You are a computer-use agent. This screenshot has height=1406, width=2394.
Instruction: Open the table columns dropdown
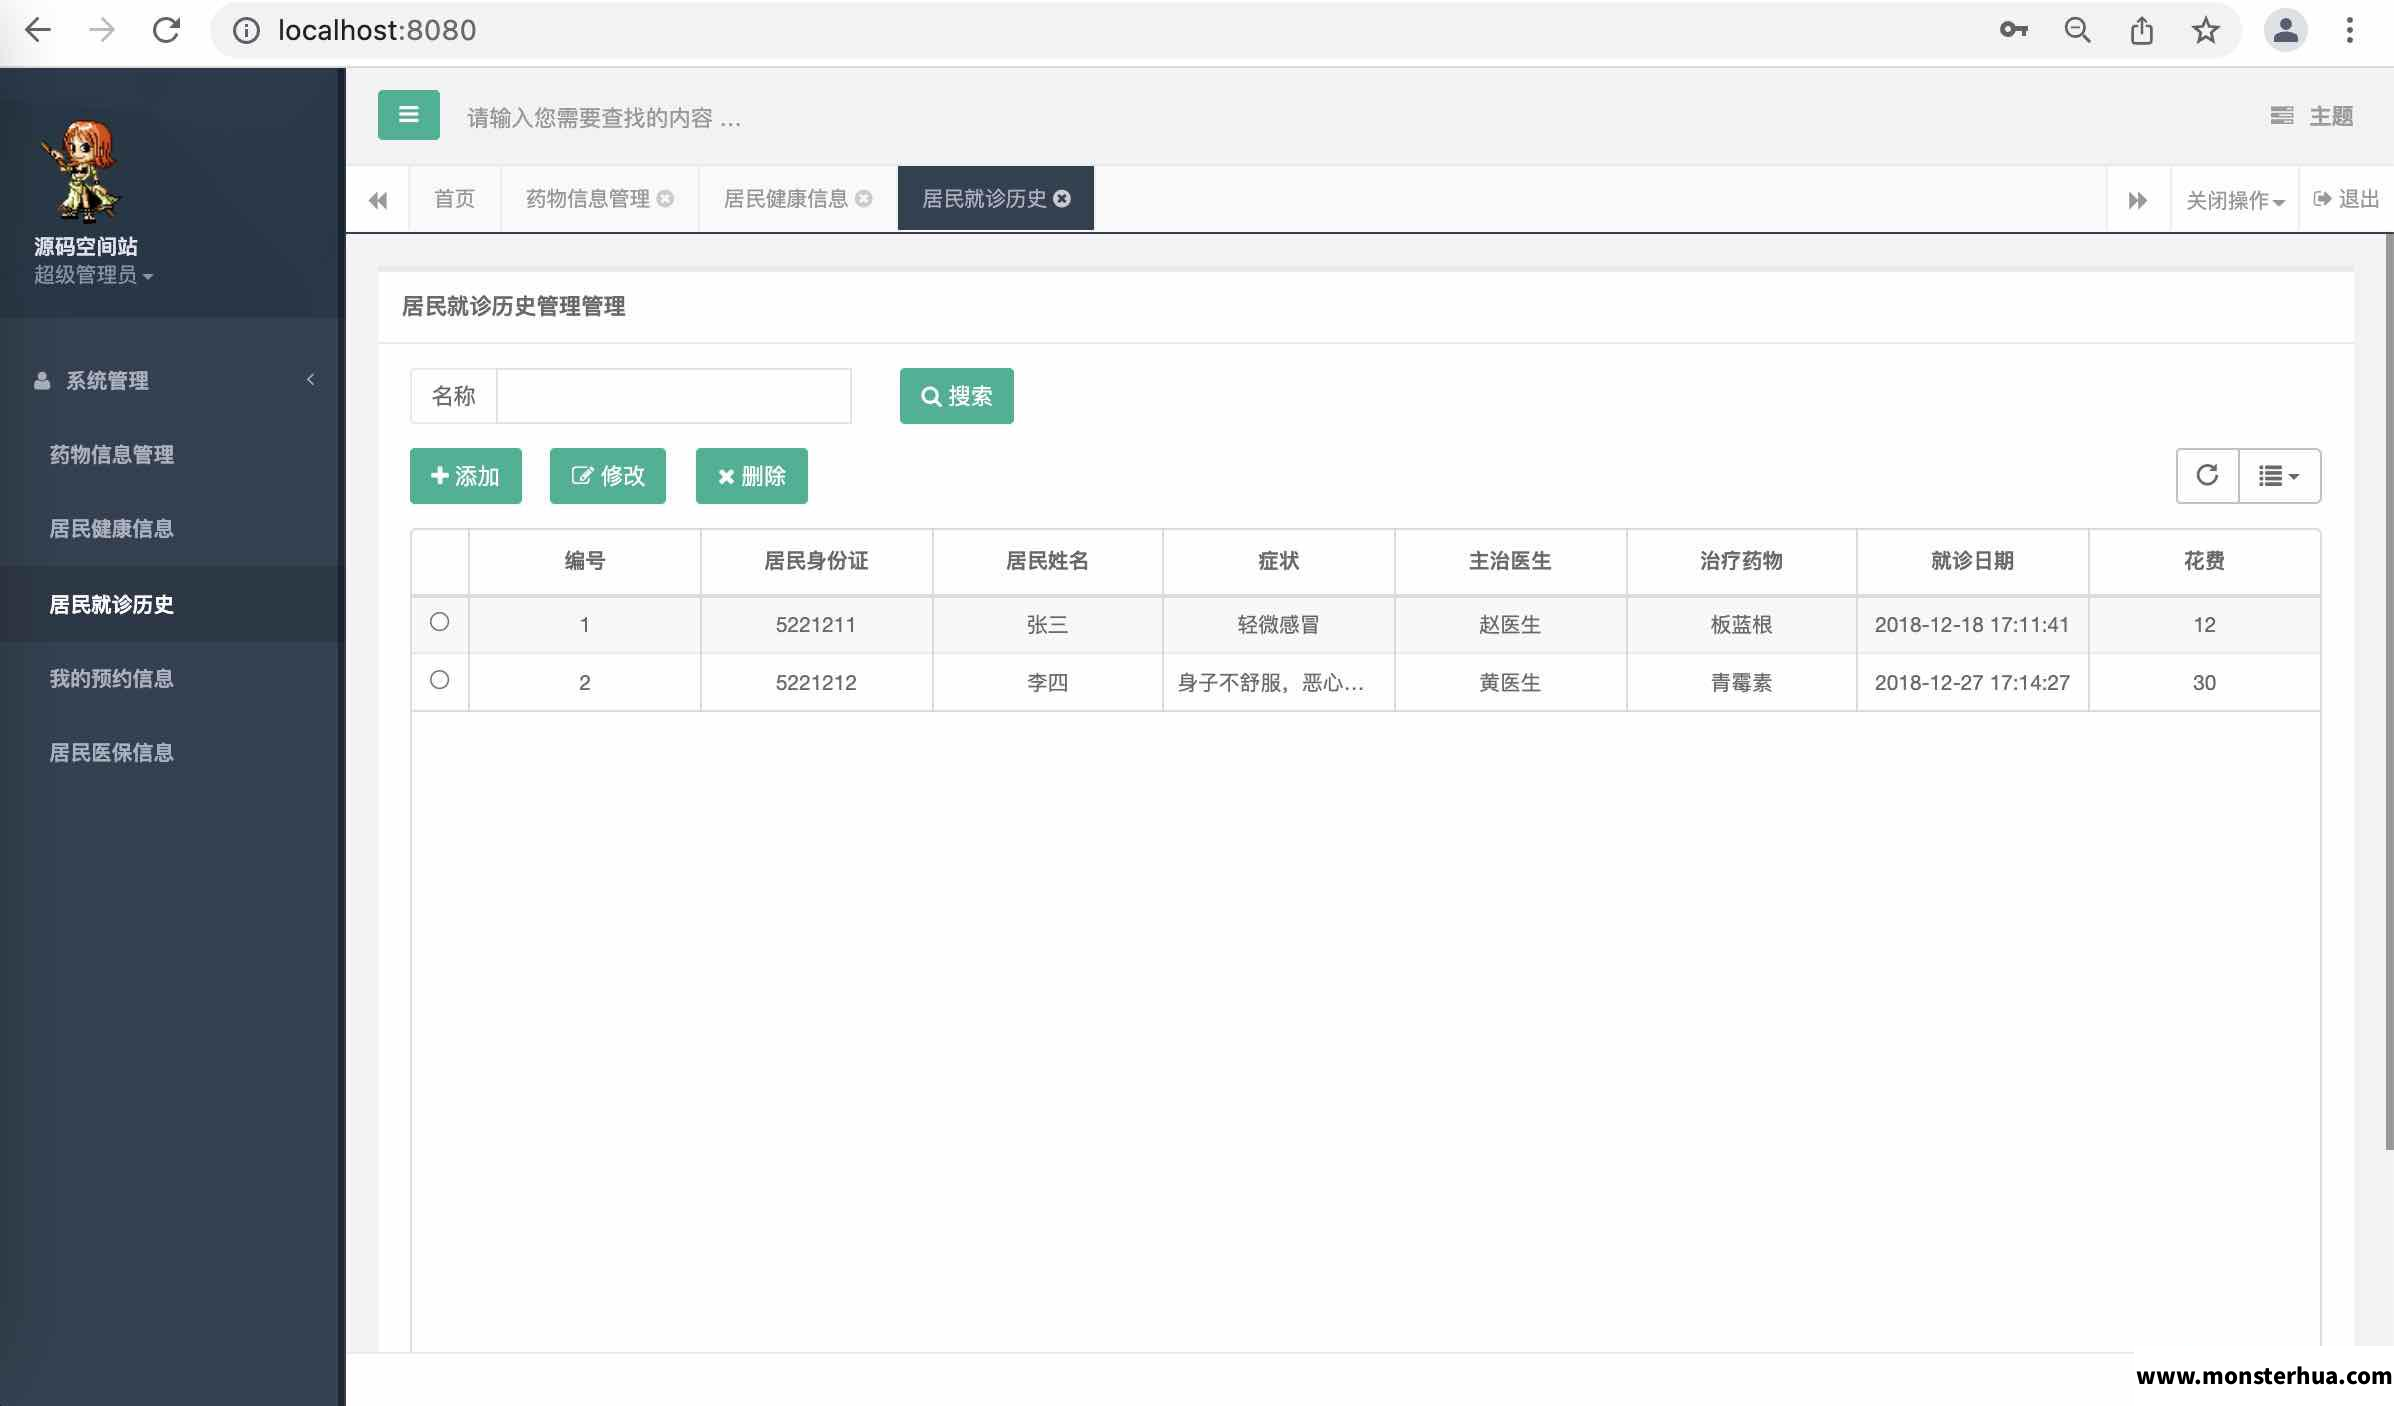(x=2279, y=475)
